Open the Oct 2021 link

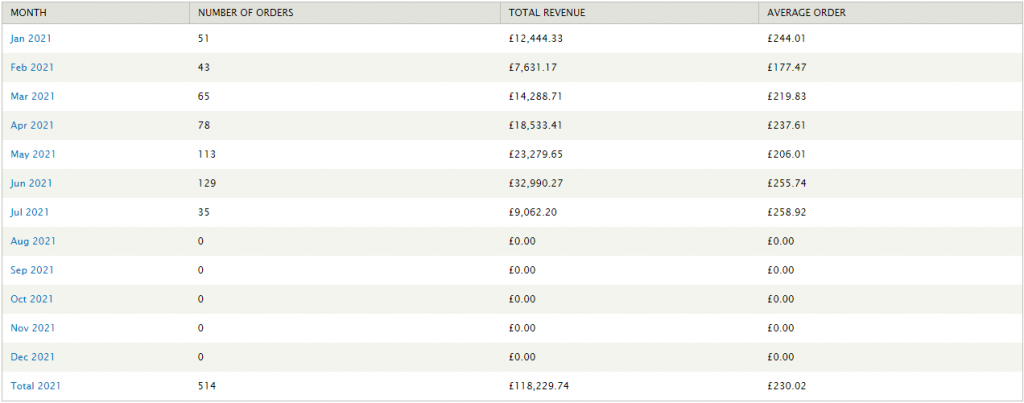pyautogui.click(x=32, y=299)
